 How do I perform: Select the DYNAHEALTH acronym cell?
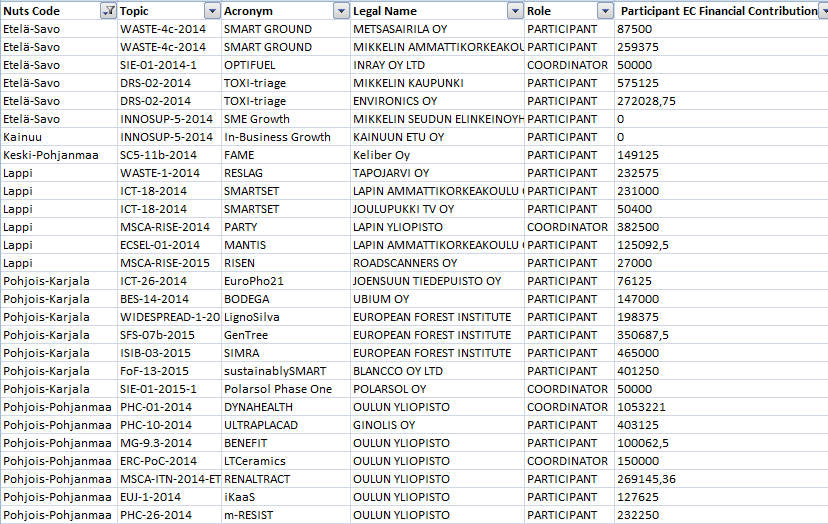[x=286, y=407]
